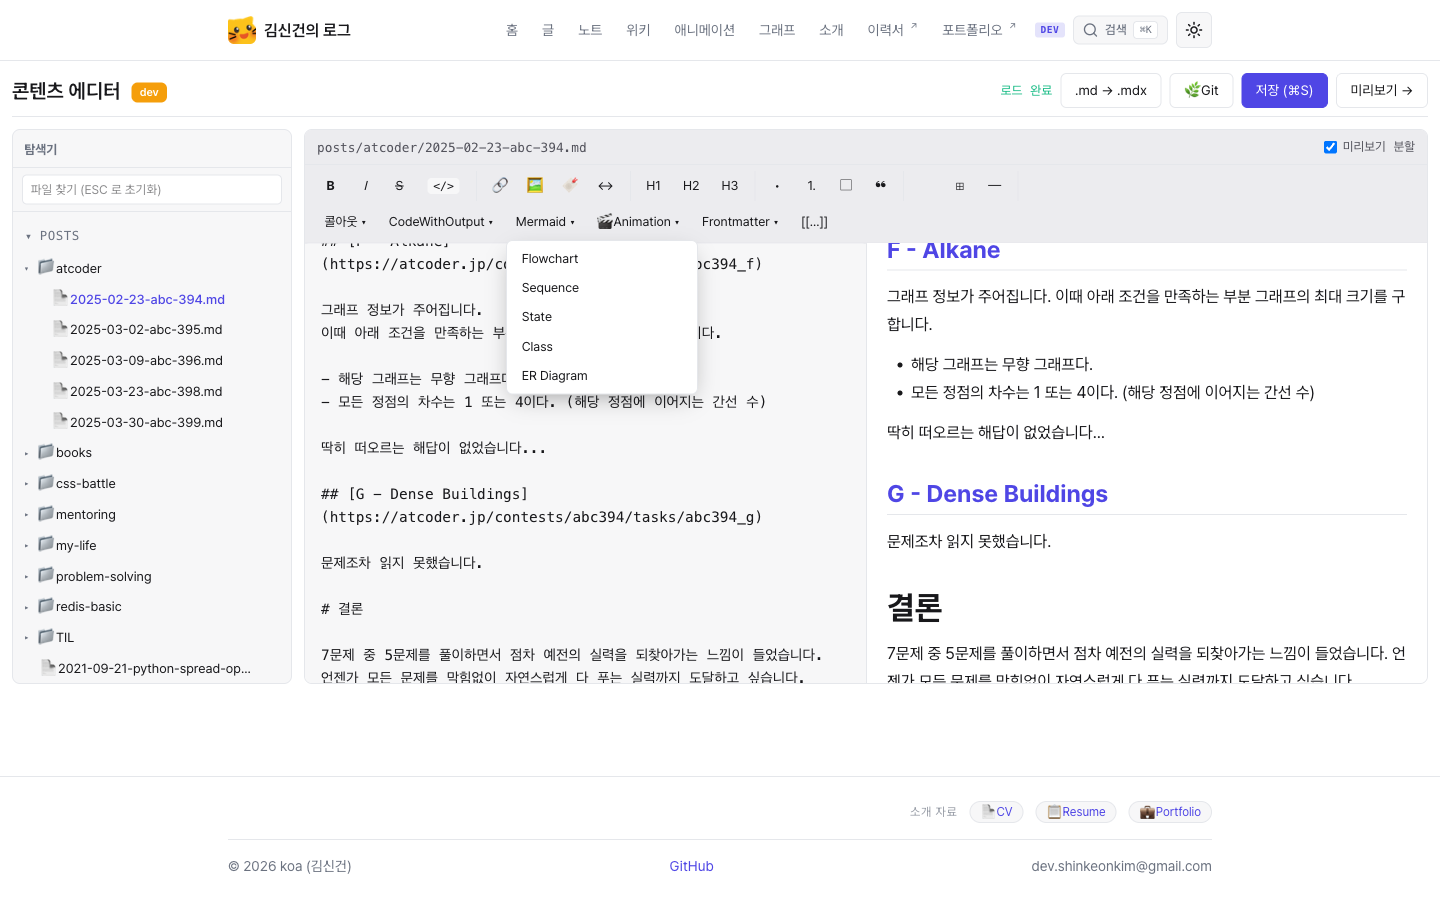The height and width of the screenshot is (900, 1440).
Task: Insert a hyperlink with the chain icon
Action: tap(500, 185)
